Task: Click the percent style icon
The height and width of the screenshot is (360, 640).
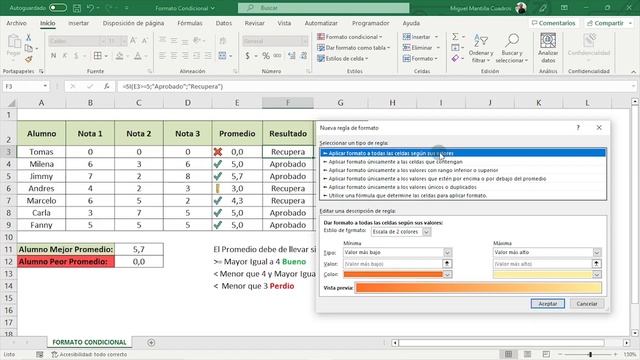Action: tap(266, 56)
